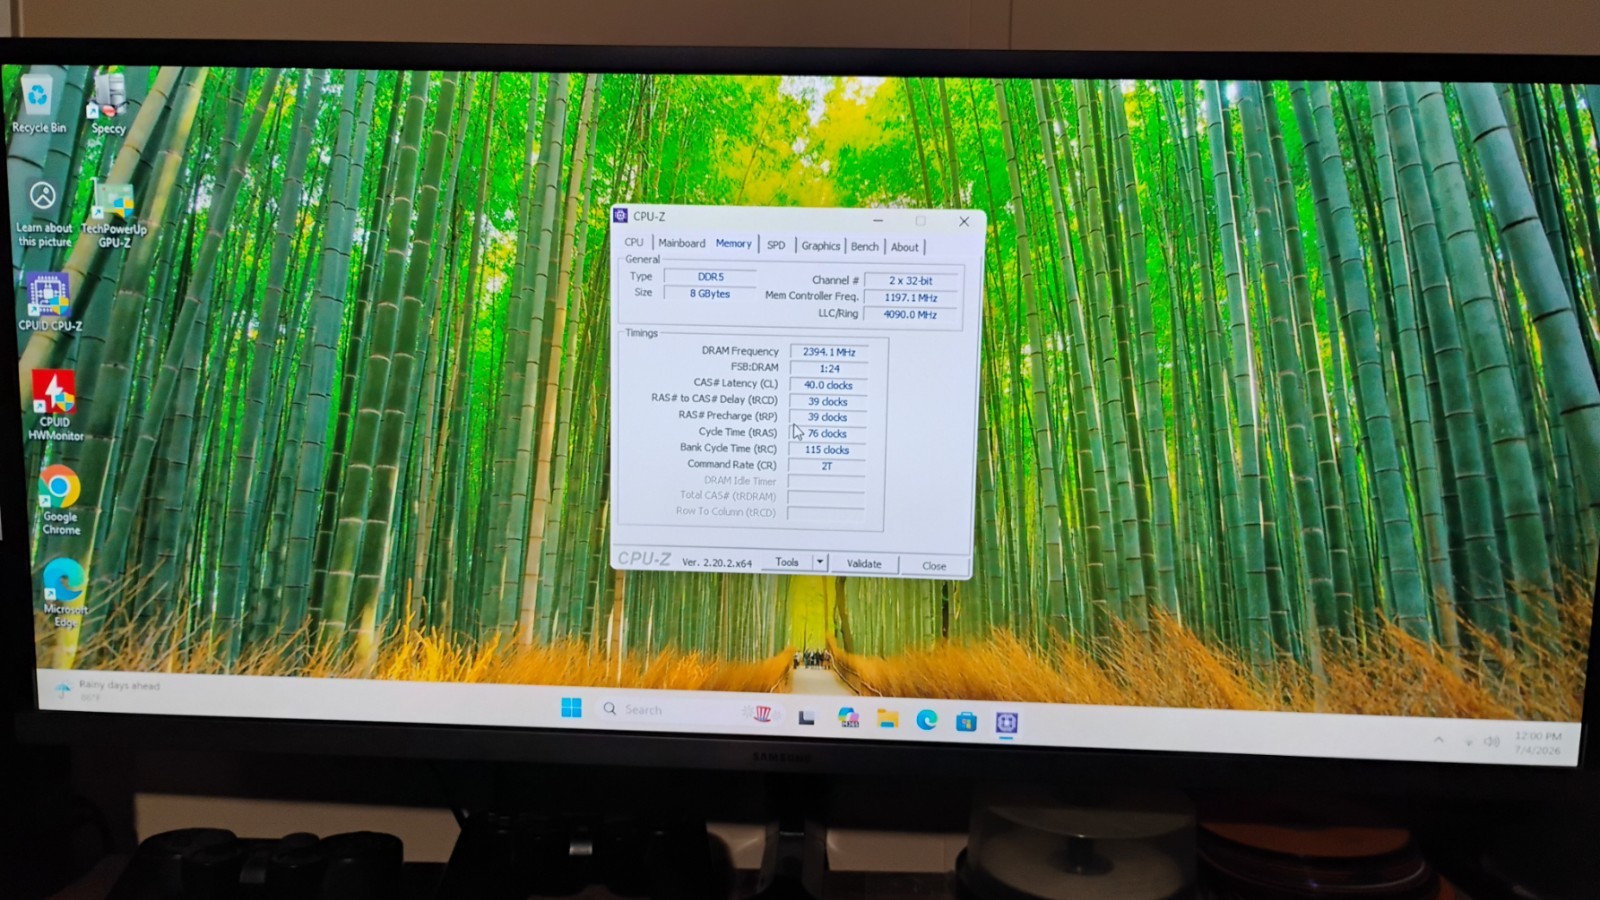Show hidden system tray icons
This screenshot has width=1600, height=900.
tap(1438, 740)
